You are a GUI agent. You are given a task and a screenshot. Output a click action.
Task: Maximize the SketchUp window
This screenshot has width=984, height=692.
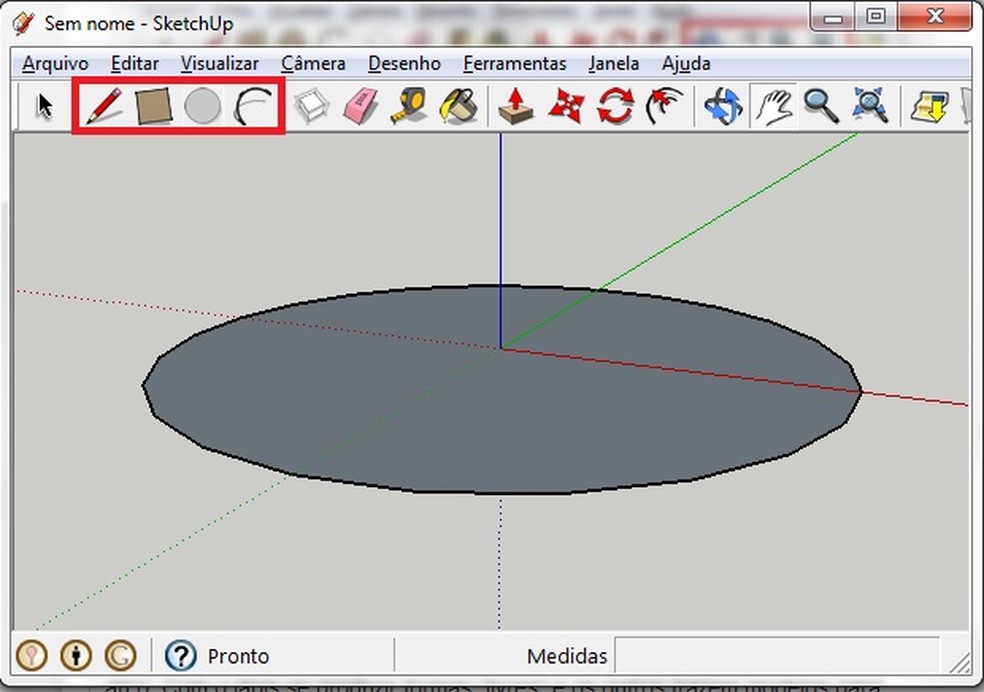pos(876,16)
